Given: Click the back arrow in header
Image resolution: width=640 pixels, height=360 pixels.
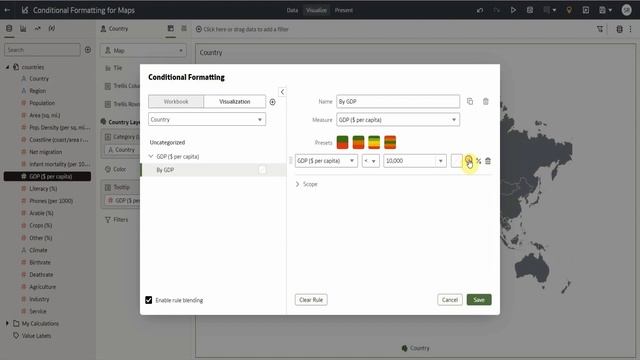Looking at the screenshot, I should pyautogui.click(x=7, y=10).
